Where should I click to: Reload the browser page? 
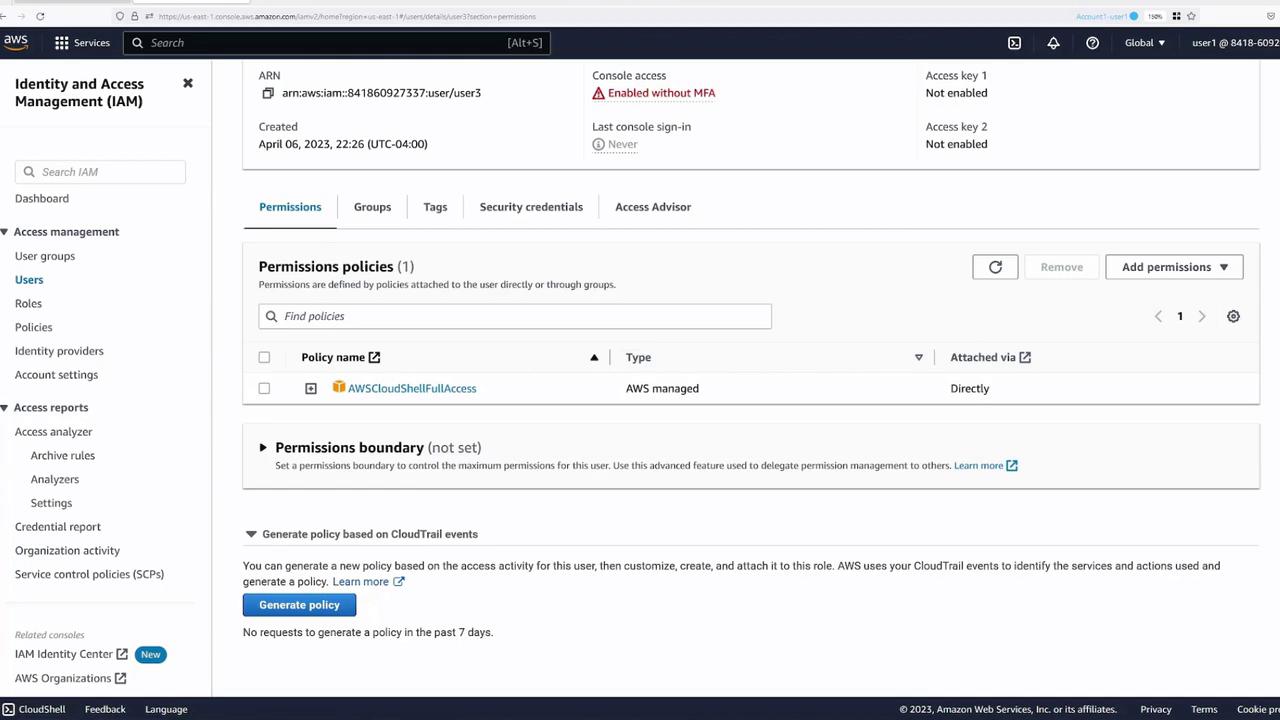pyautogui.click(x=40, y=16)
